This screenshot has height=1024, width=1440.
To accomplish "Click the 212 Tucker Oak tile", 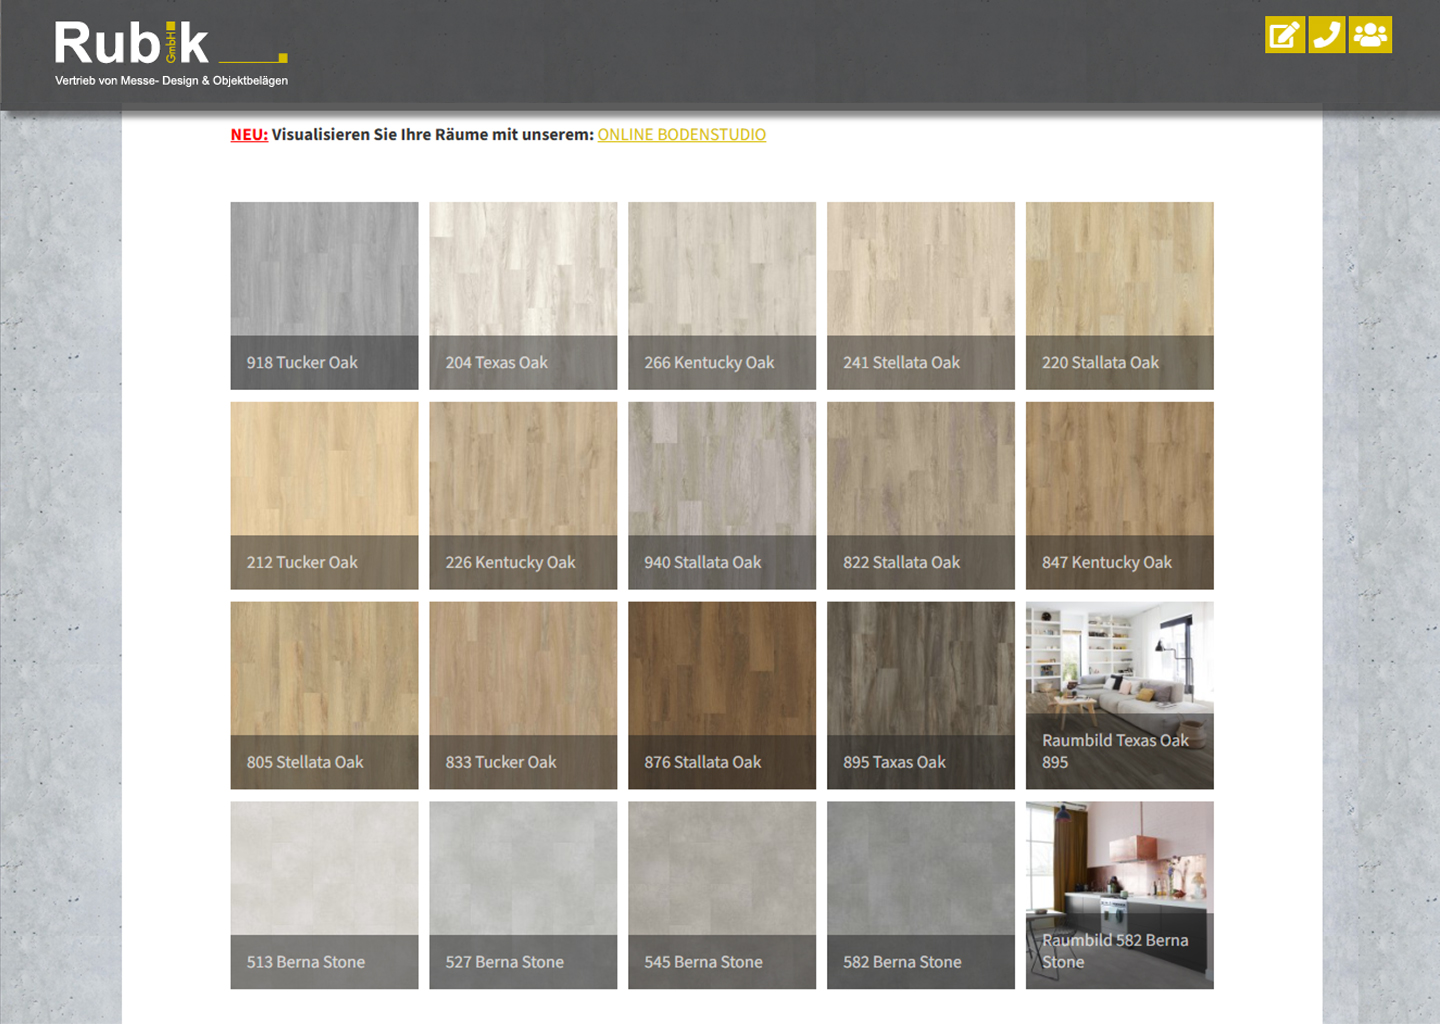I will (x=324, y=495).
